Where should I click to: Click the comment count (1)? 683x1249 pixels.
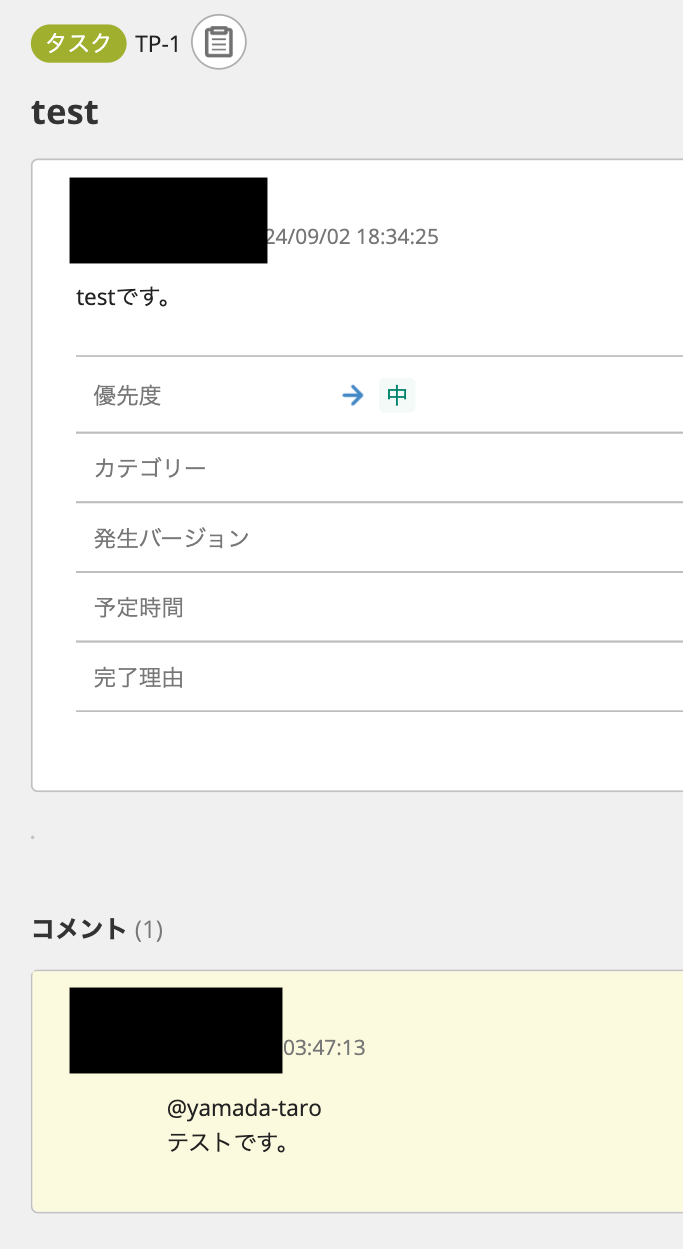click(x=149, y=930)
